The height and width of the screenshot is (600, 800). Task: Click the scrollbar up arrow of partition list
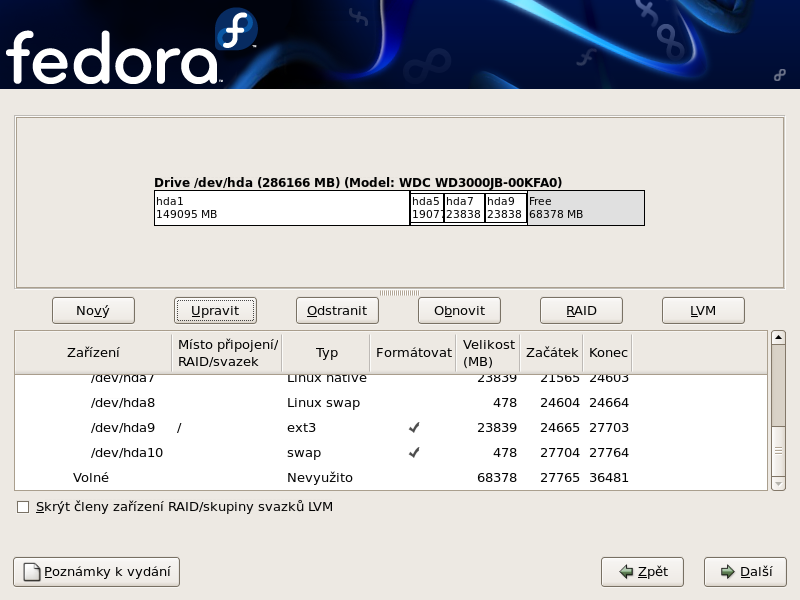click(778, 337)
